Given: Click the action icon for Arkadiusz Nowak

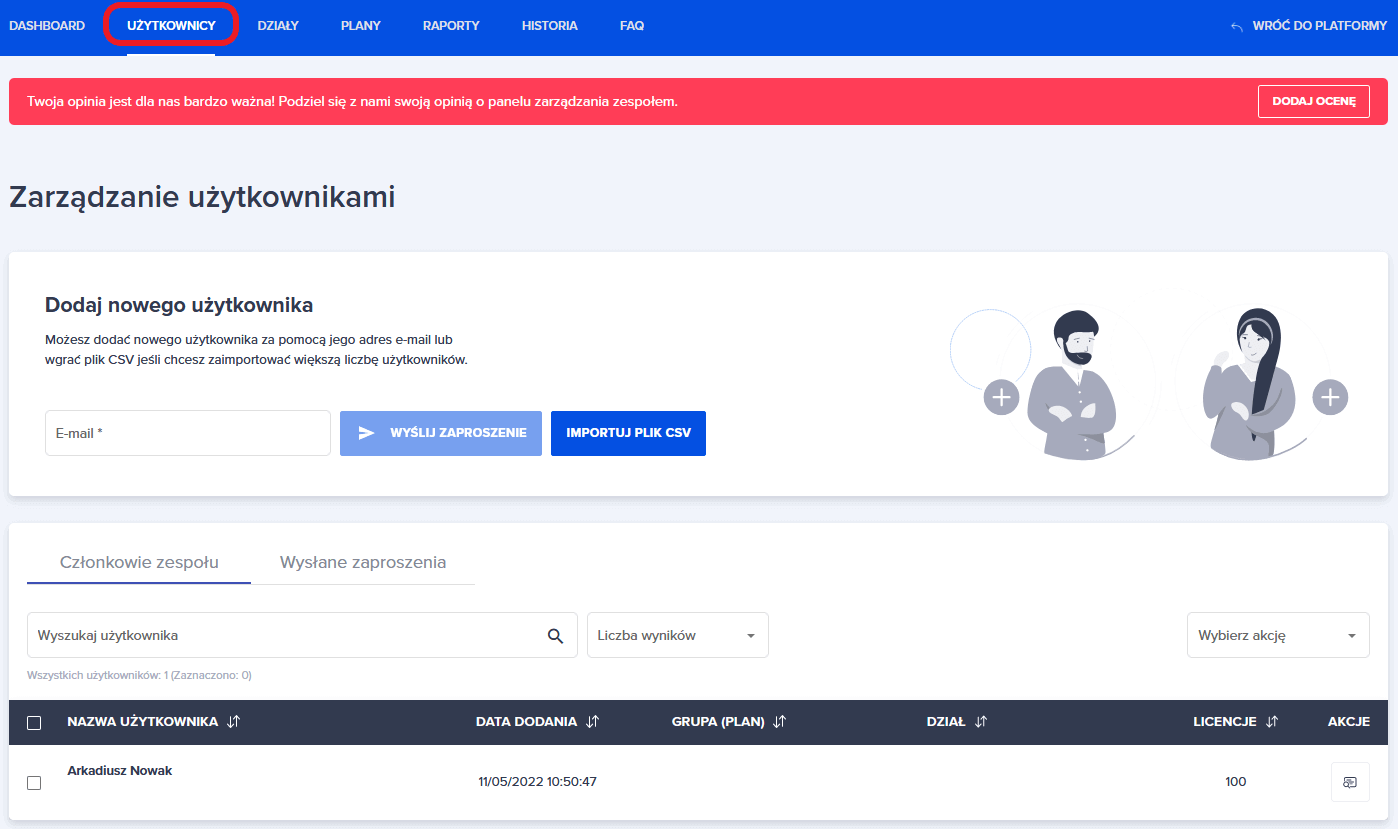Looking at the screenshot, I should pos(1349,782).
